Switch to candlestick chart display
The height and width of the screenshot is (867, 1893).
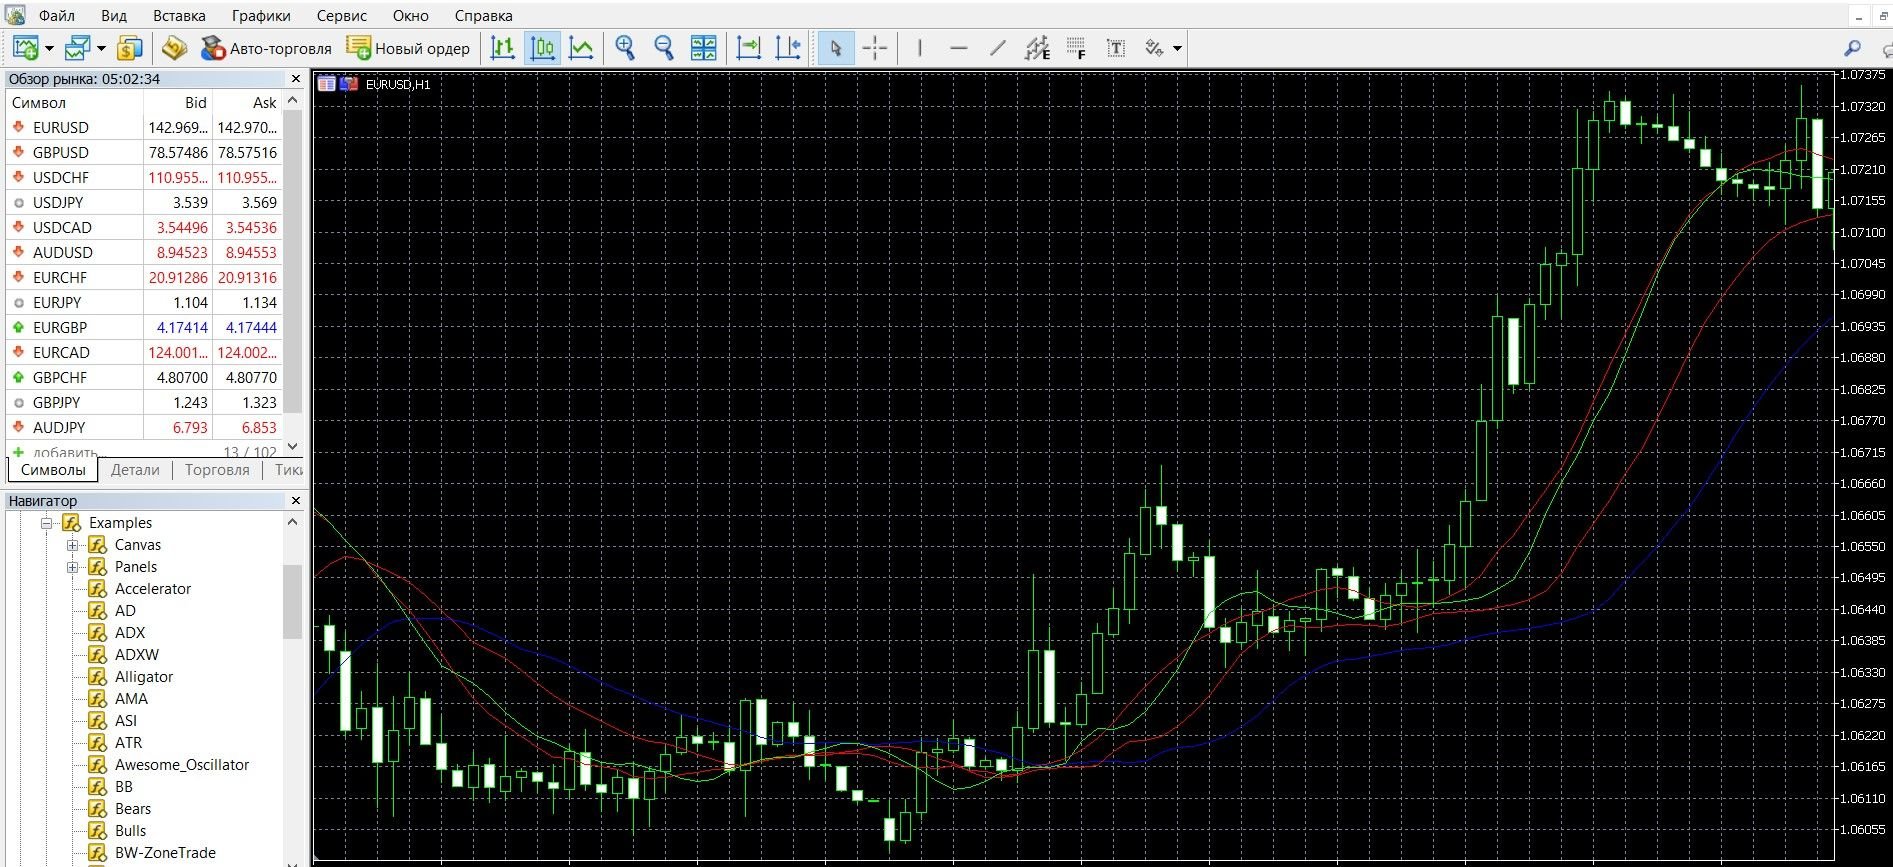point(543,48)
